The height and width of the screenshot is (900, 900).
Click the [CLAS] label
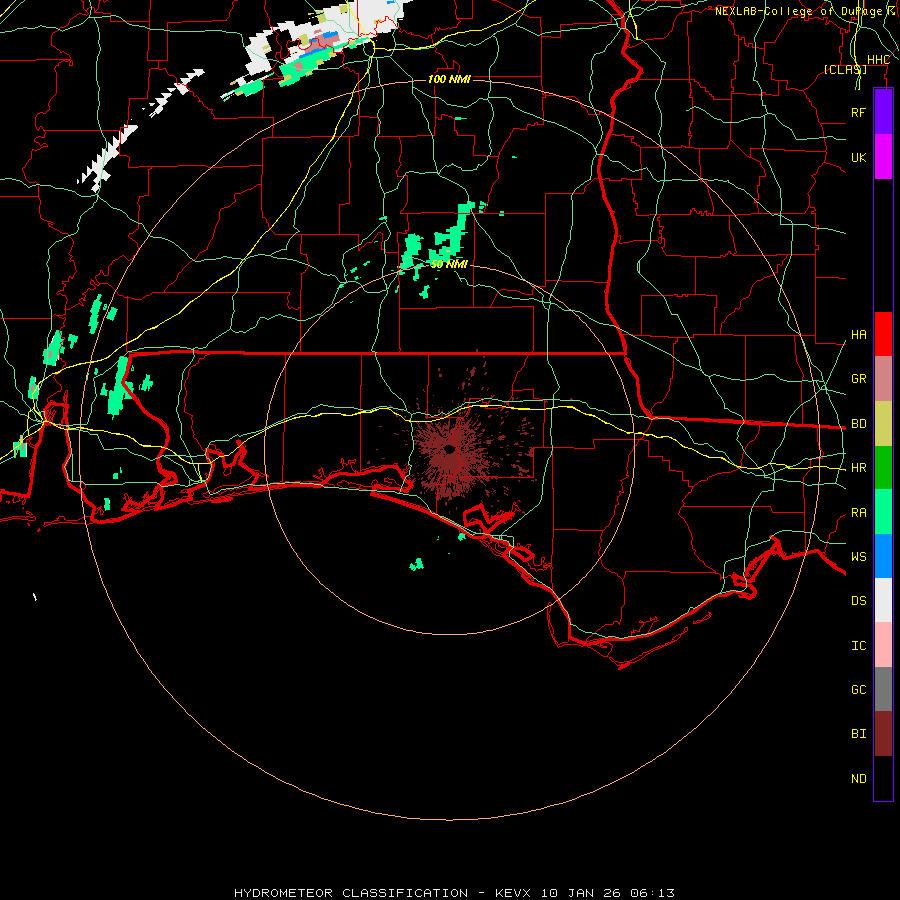pos(845,69)
